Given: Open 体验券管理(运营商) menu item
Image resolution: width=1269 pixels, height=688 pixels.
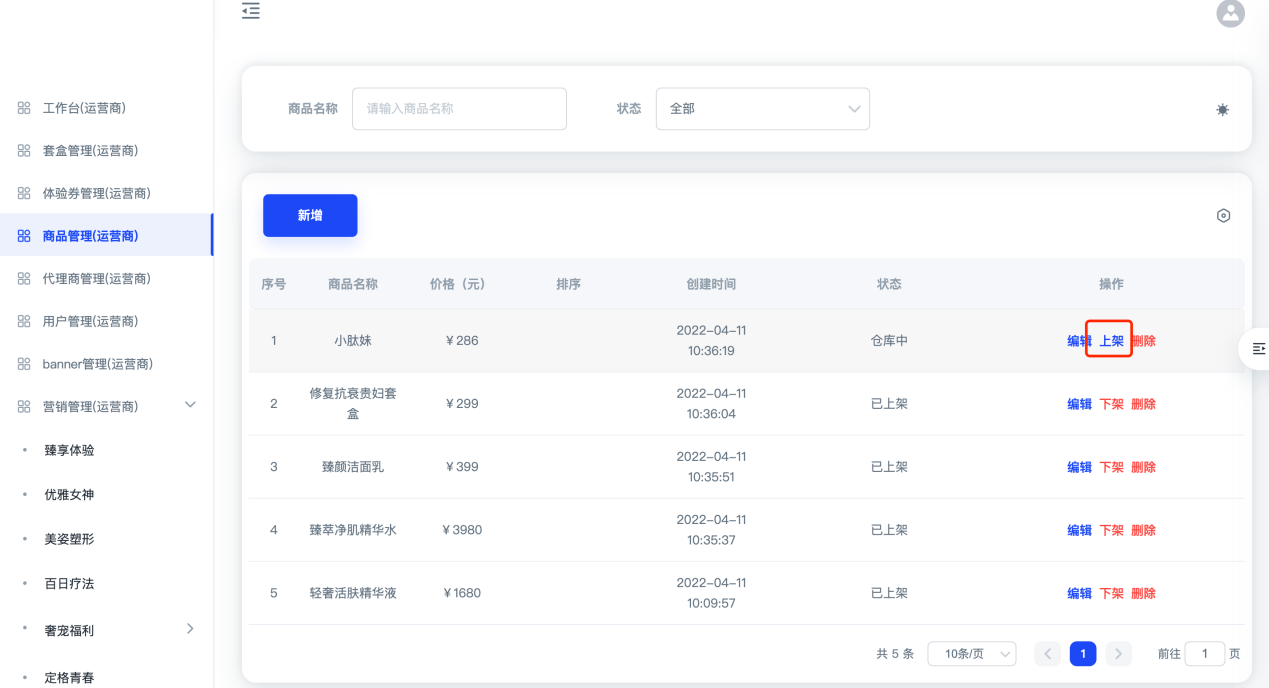Looking at the screenshot, I should click(96, 193).
